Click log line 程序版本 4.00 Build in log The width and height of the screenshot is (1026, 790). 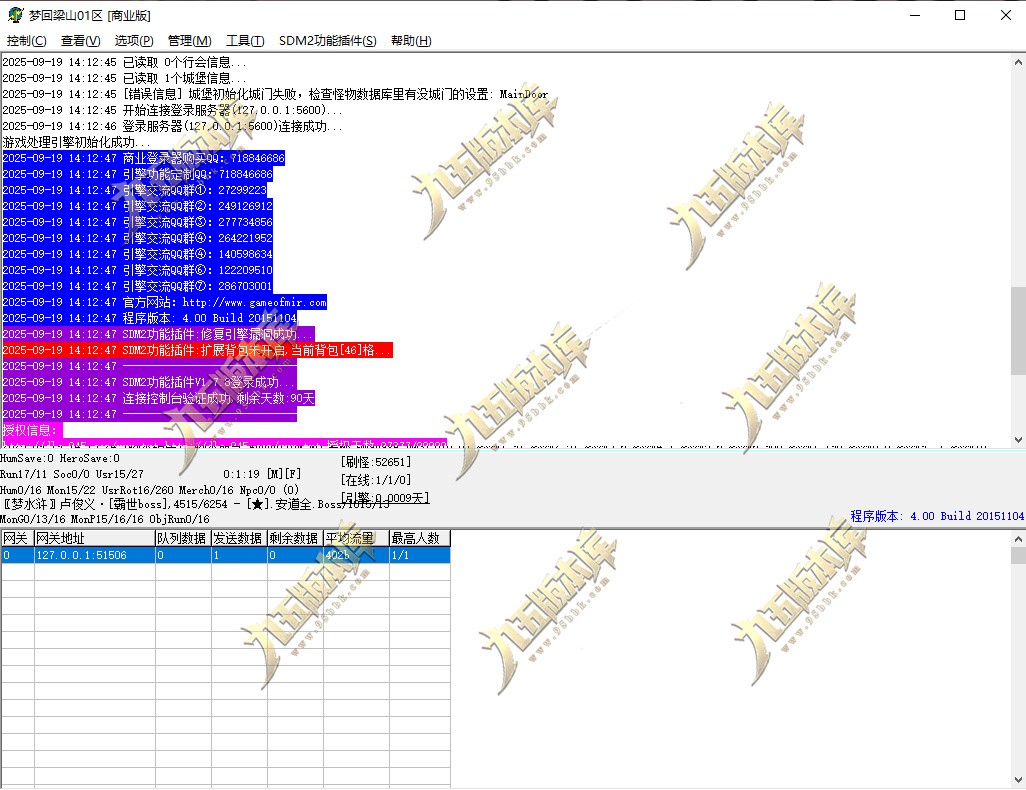point(149,318)
